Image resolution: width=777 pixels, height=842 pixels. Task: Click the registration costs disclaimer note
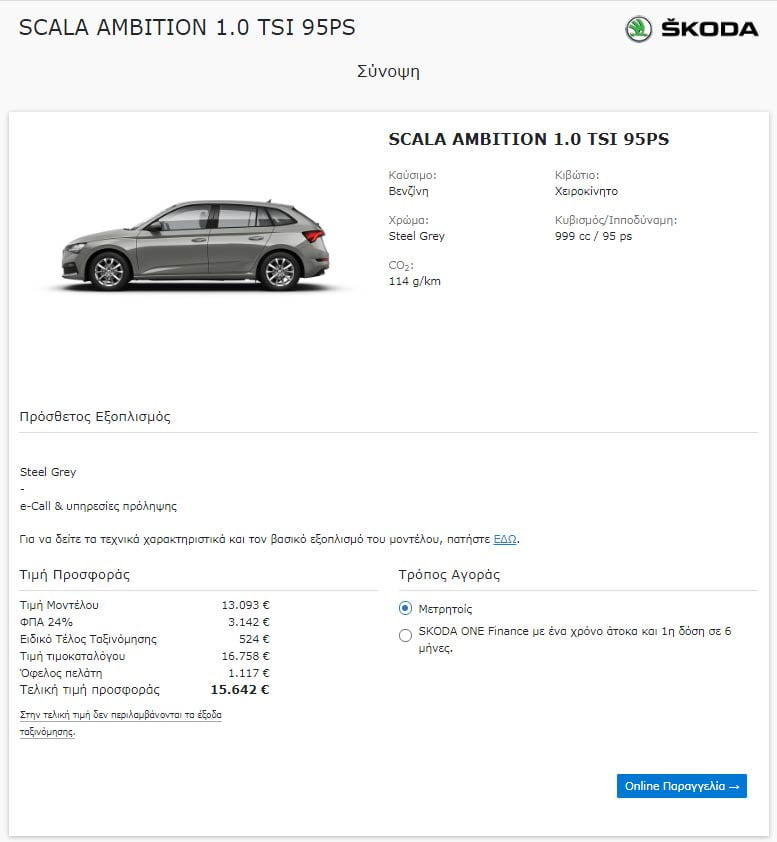coord(121,723)
